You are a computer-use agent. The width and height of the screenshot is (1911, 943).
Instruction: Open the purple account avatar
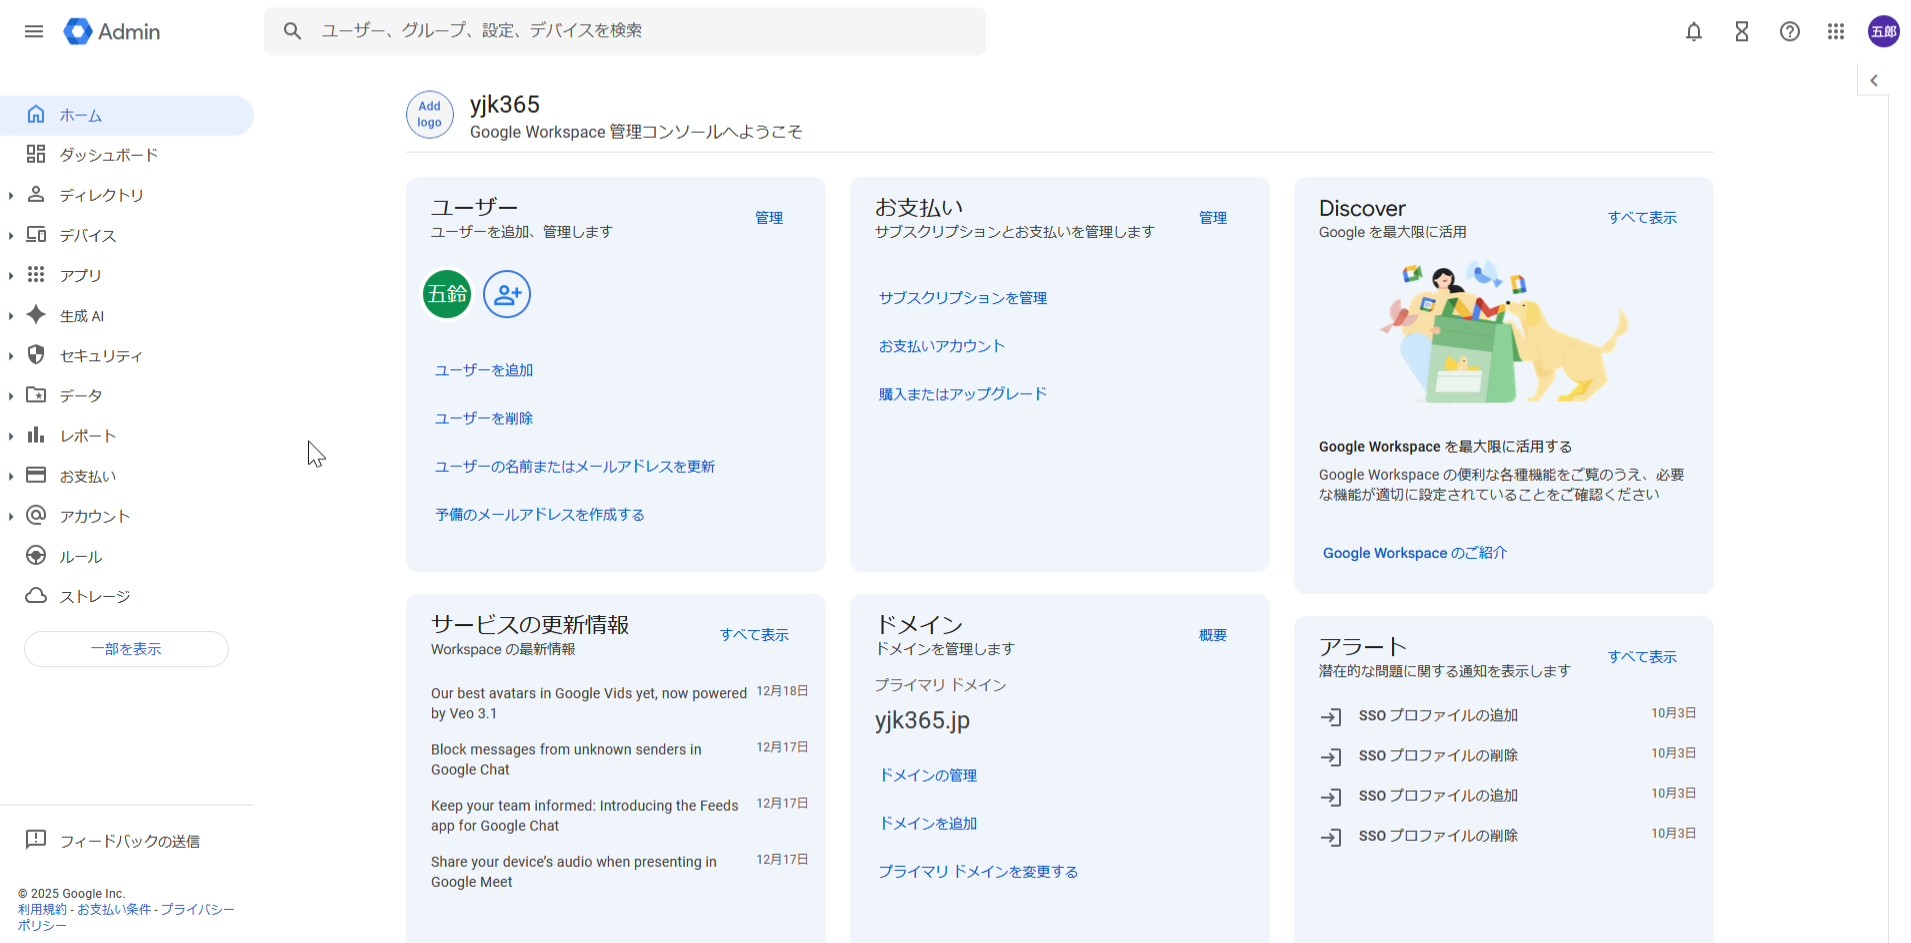[x=1883, y=32]
